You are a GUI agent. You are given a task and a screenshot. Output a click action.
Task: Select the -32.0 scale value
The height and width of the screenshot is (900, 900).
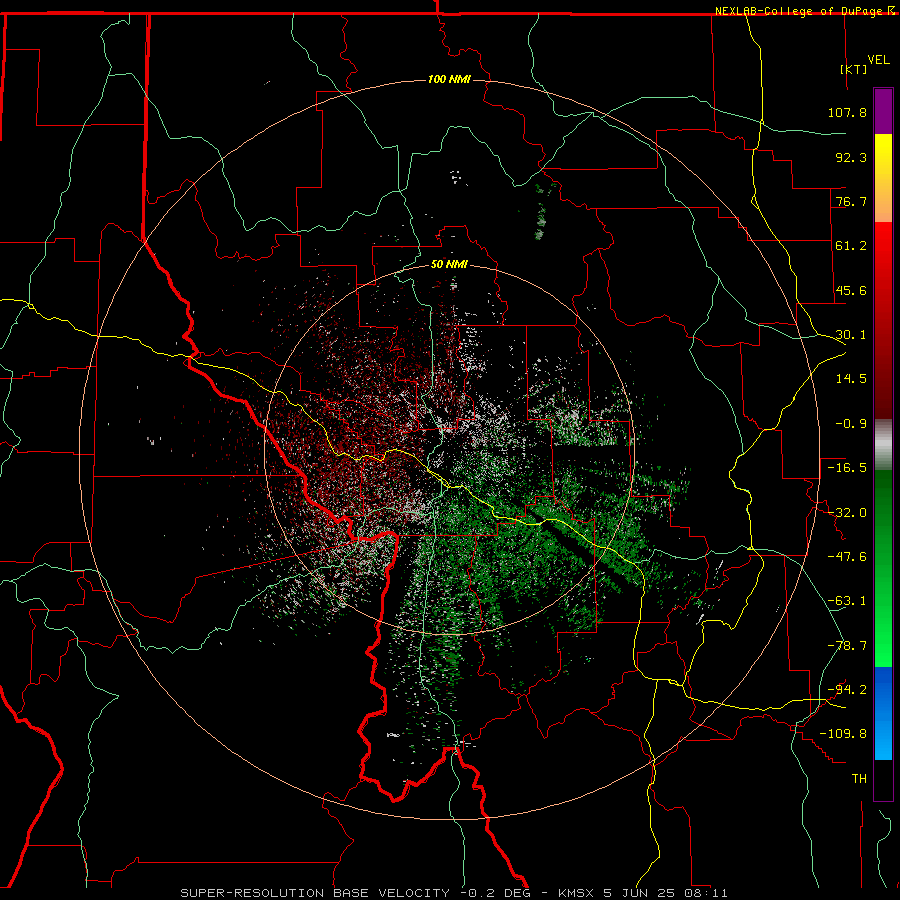point(847,513)
